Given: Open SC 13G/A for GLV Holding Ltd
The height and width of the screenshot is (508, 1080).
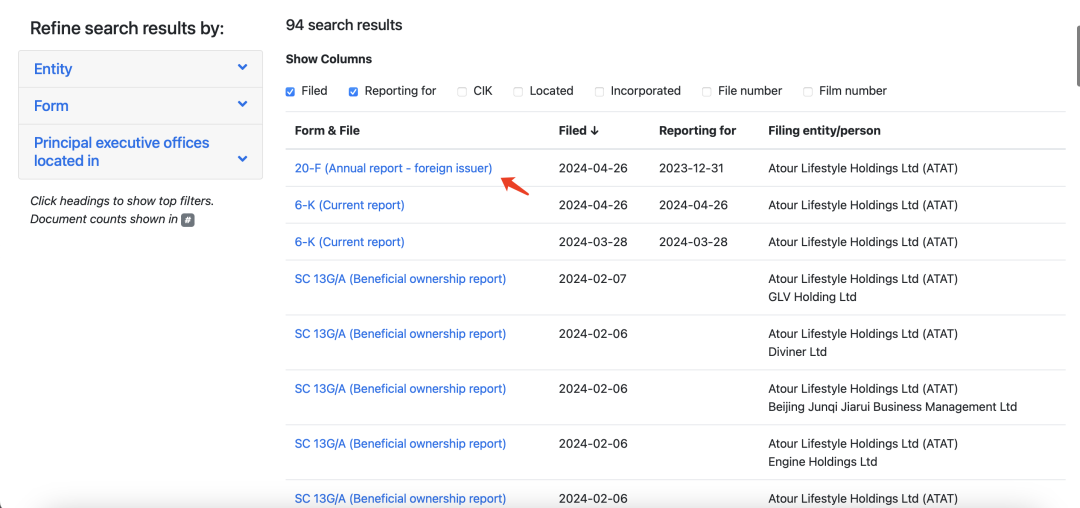Looking at the screenshot, I should (400, 279).
